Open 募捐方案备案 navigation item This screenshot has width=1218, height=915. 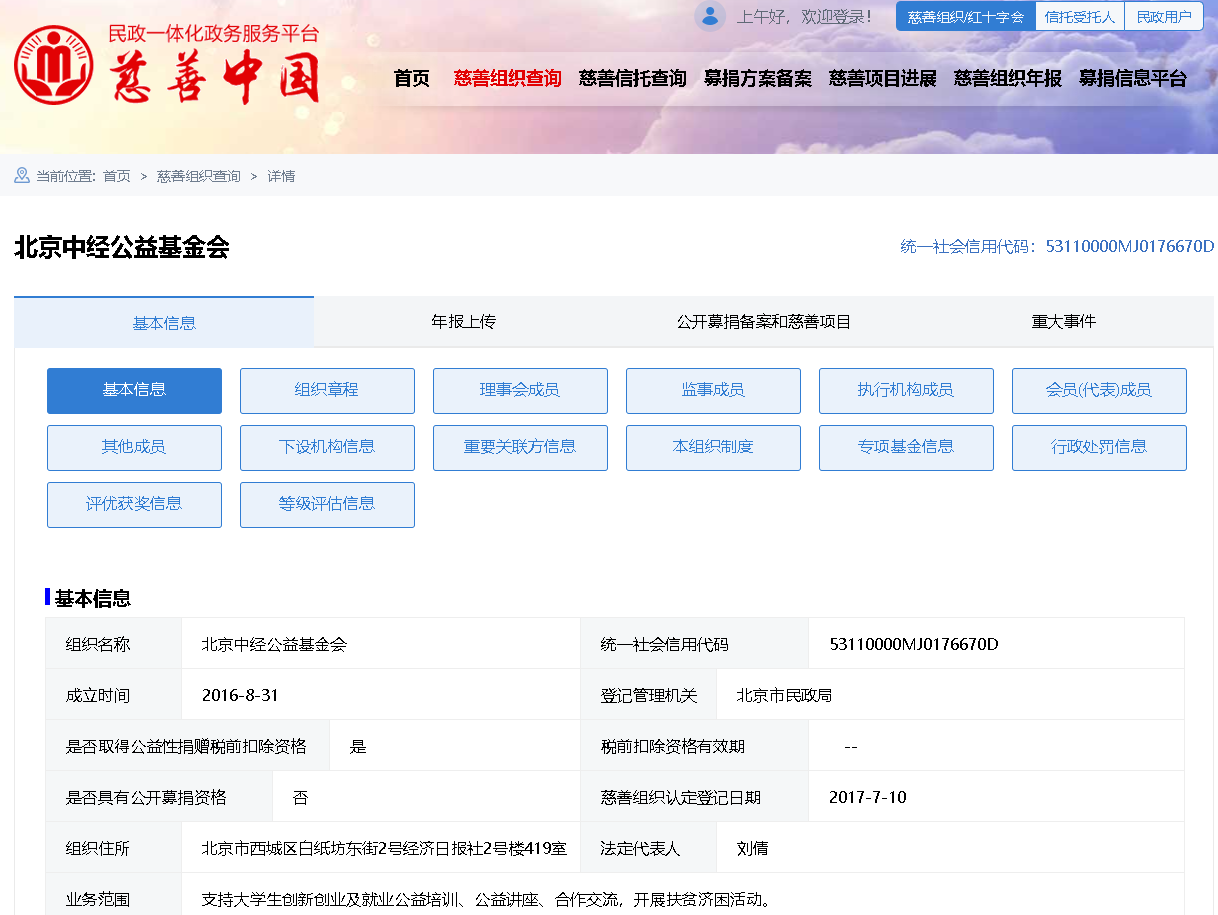757,78
